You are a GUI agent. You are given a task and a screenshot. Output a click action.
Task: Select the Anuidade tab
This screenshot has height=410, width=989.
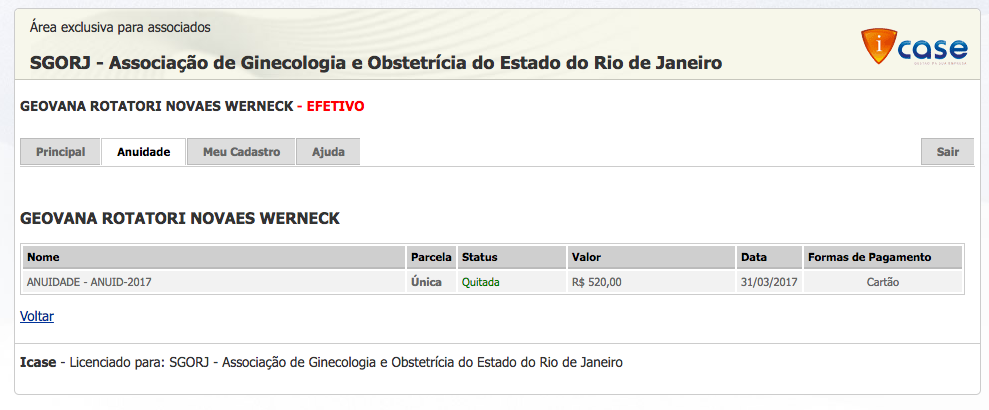[143, 152]
